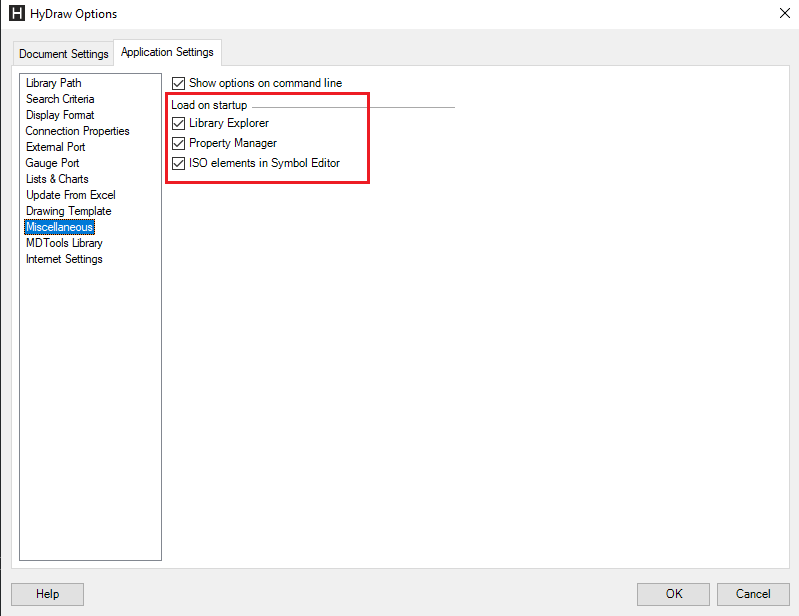Switch to the Document Settings tab
Image resolution: width=799 pixels, height=616 pixels.
64,54
